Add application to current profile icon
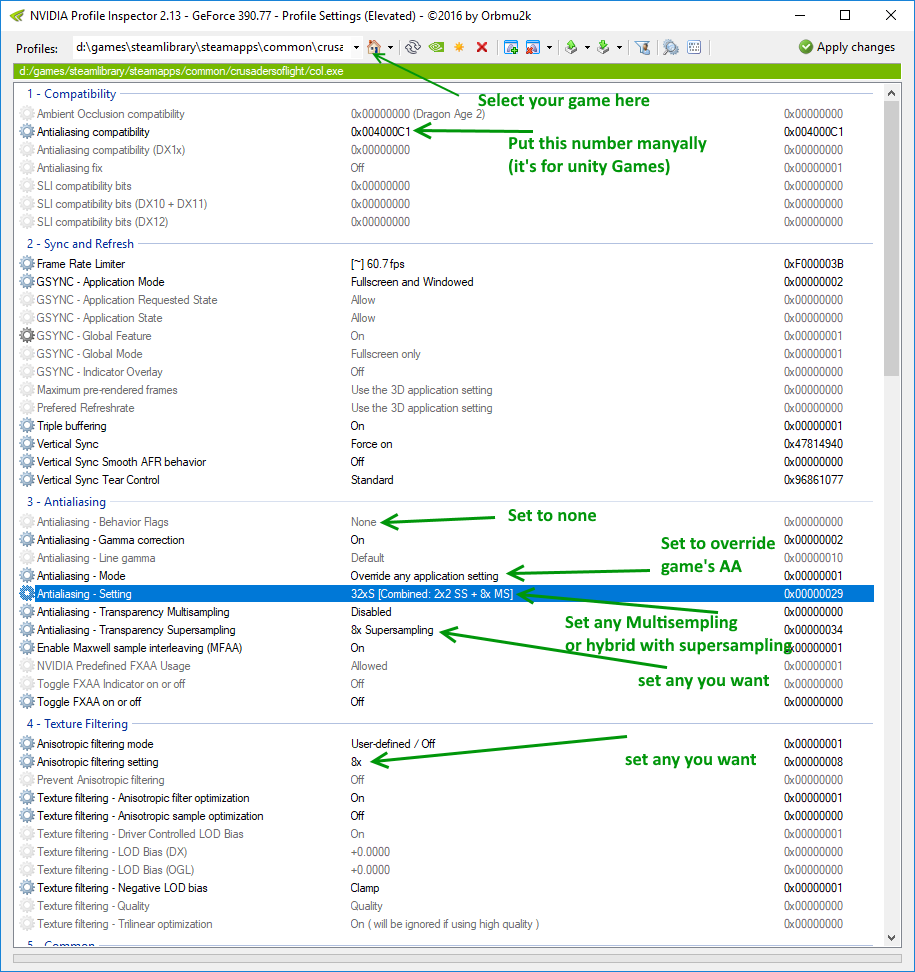 point(511,47)
